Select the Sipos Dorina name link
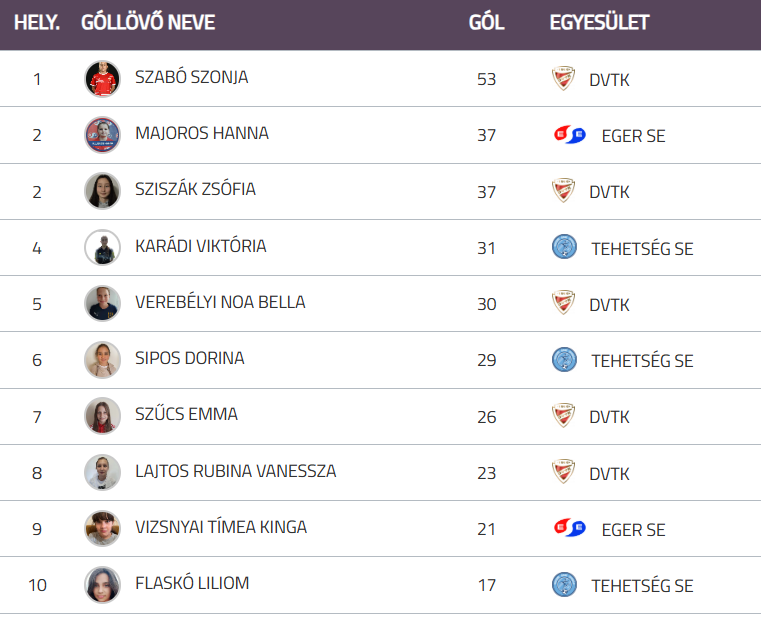Image resolution: width=761 pixels, height=621 pixels. coord(190,358)
